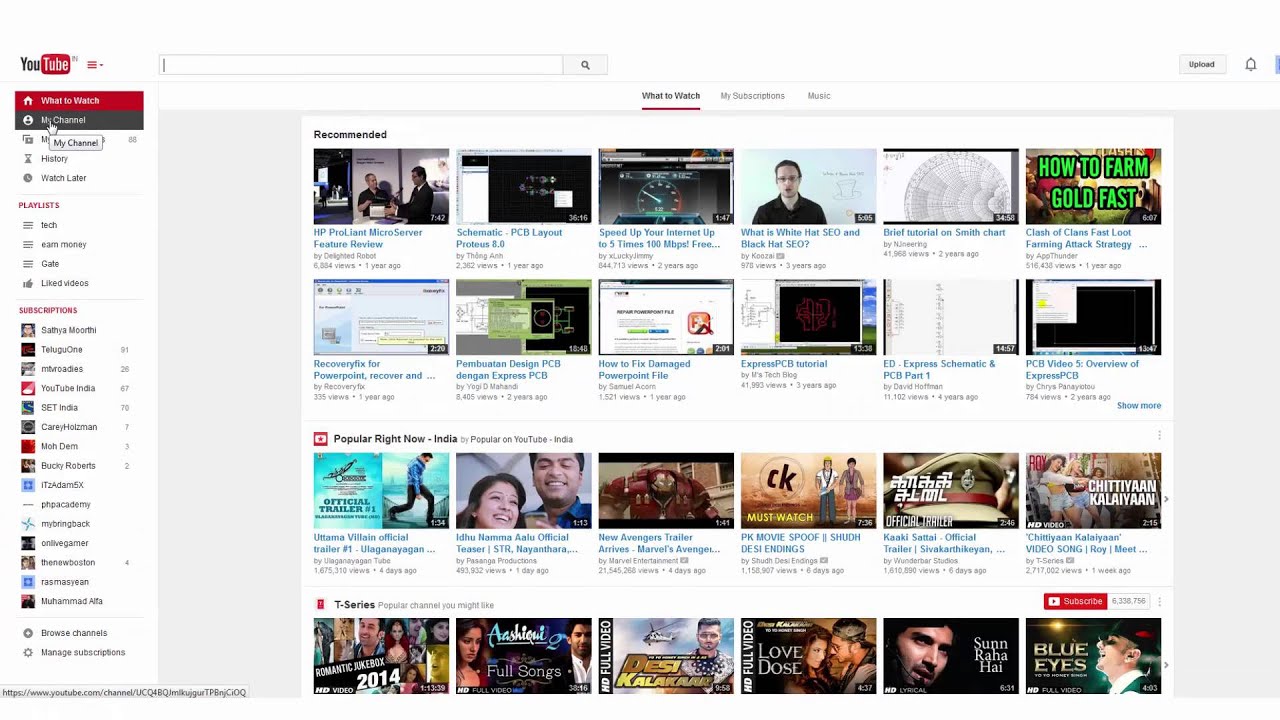The image size is (1280, 720).
Task: Switch to the My Subscriptions tab
Action: pos(752,96)
